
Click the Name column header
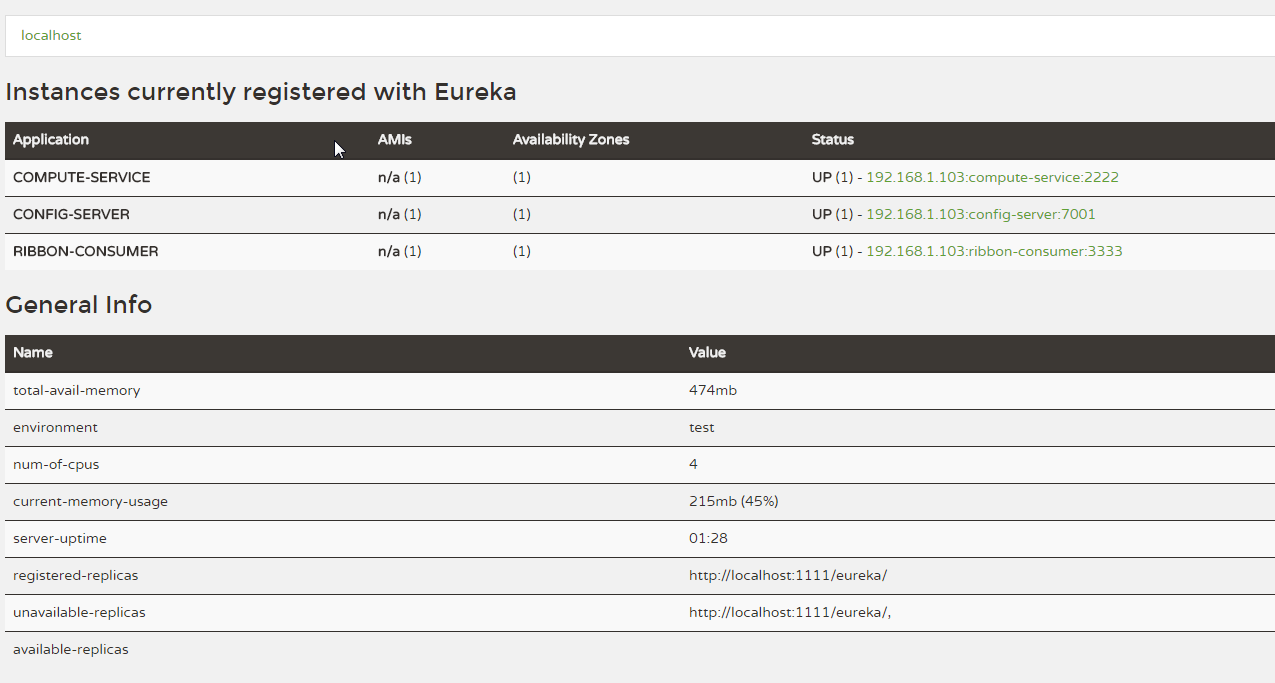click(x=33, y=353)
